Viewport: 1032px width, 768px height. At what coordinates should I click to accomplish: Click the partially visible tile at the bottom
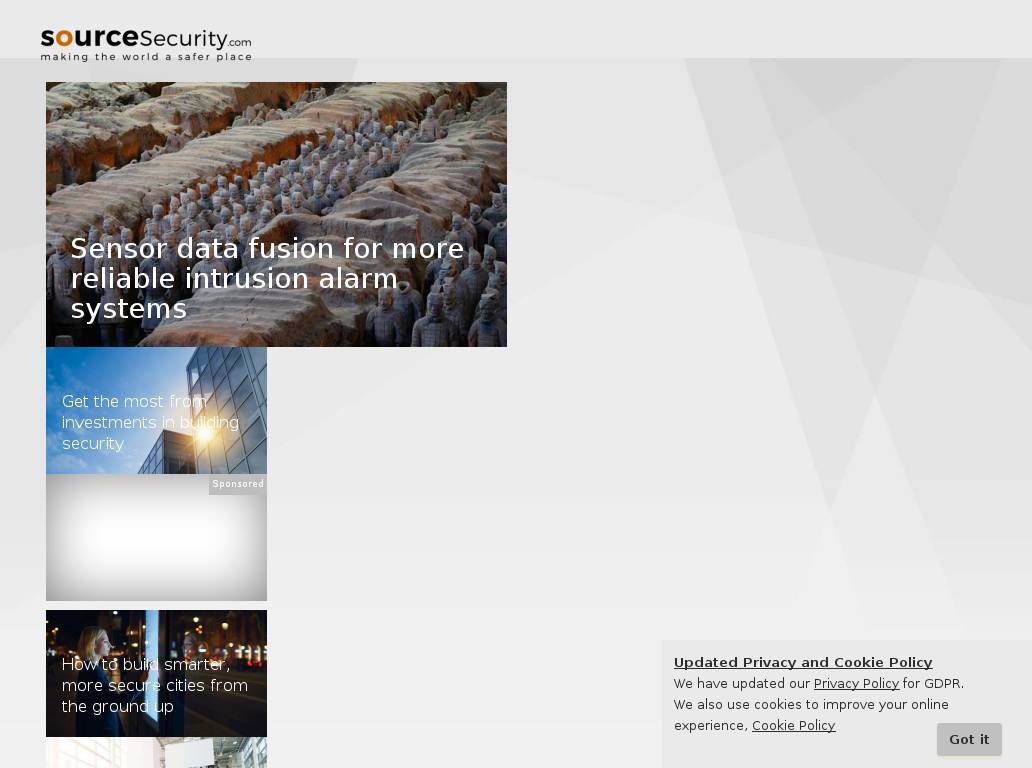pos(156,753)
